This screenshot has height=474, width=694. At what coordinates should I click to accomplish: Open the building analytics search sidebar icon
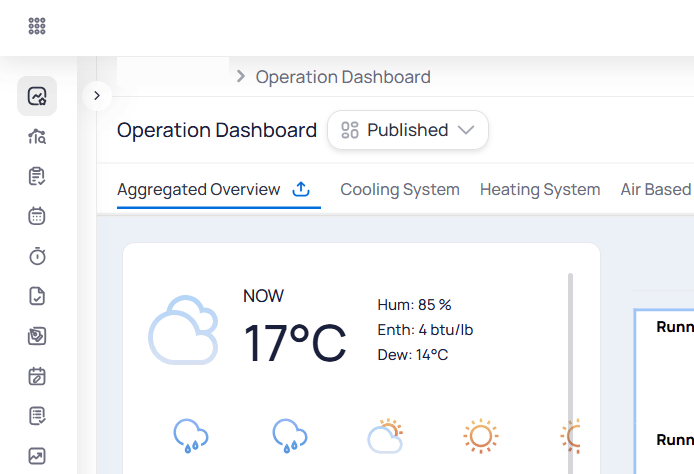pyautogui.click(x=37, y=136)
